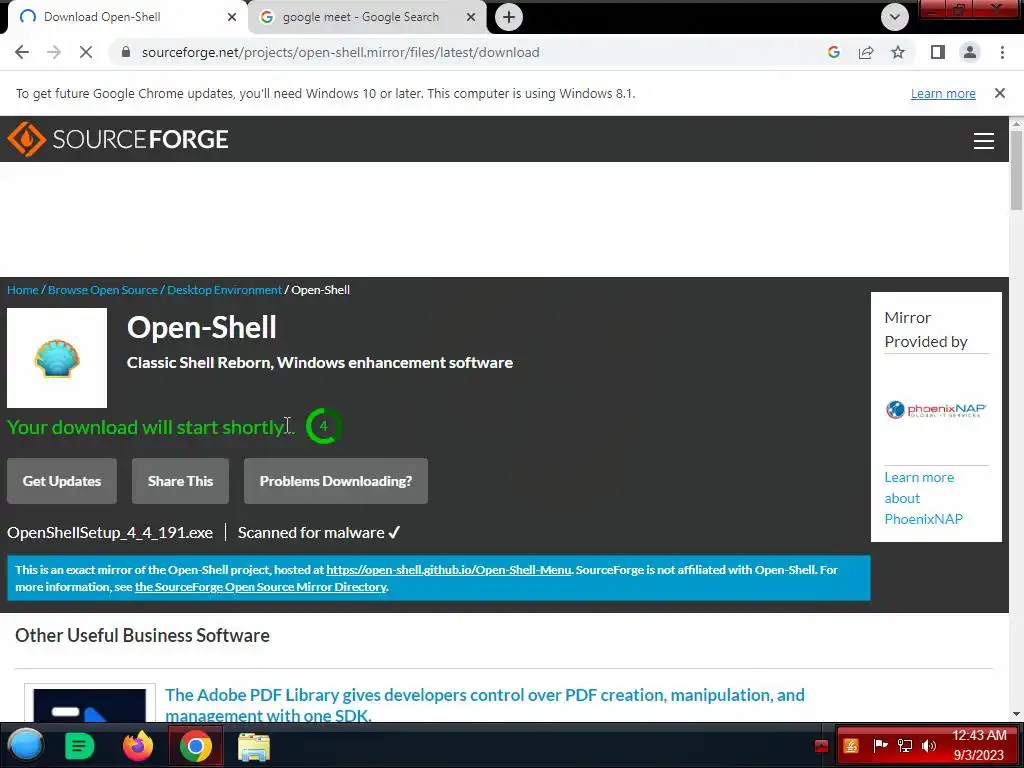
Task: Open the SourceForge Open Source Mirror Directory link
Action: pyautogui.click(x=261, y=587)
